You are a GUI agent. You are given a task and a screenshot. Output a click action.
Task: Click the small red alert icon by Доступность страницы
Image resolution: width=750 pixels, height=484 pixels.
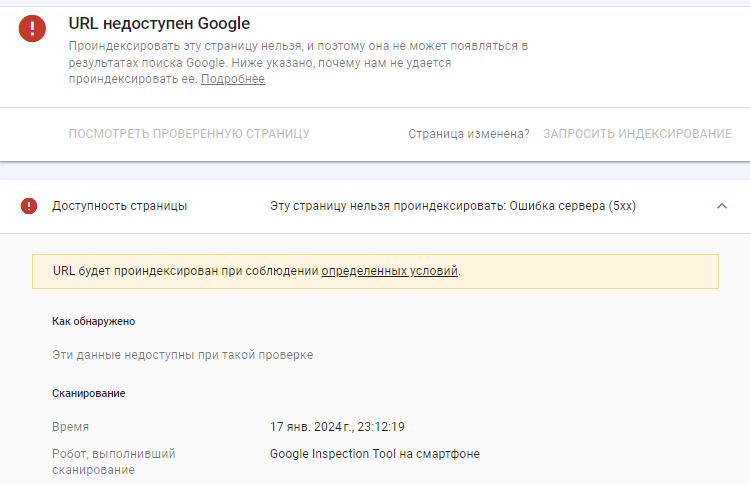click(29, 206)
